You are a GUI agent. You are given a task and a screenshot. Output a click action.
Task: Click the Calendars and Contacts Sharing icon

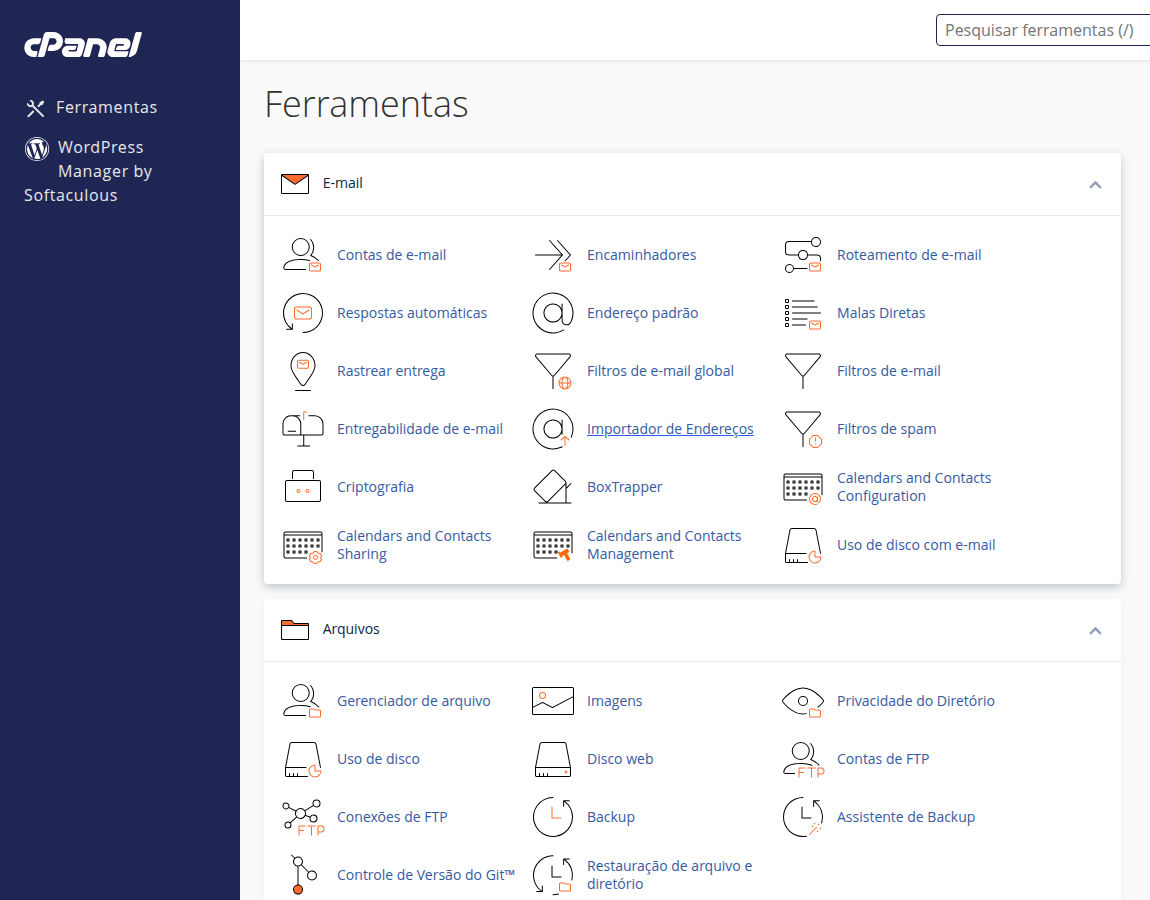[x=302, y=546]
